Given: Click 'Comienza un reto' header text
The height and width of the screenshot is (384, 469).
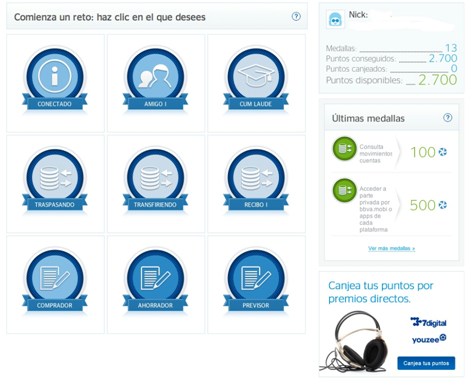Looking at the screenshot, I should coord(110,17).
